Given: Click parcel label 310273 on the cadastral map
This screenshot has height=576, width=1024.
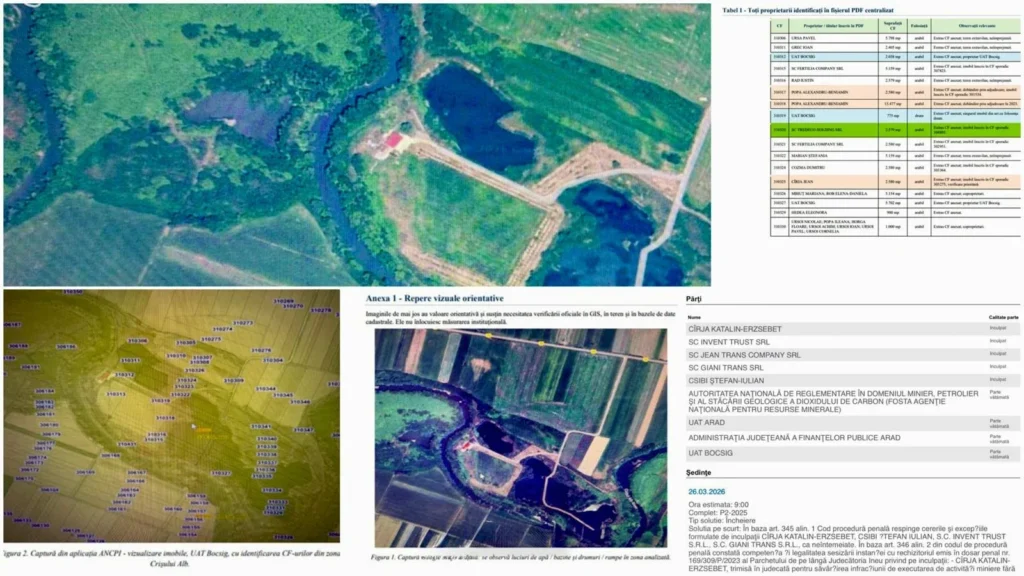Looking at the screenshot, I should pos(242,323).
